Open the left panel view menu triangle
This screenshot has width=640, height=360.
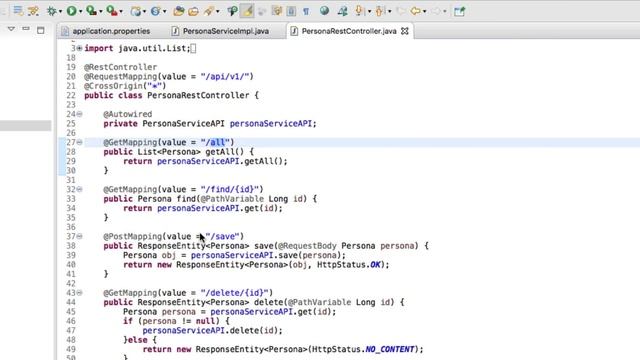pos(11,29)
